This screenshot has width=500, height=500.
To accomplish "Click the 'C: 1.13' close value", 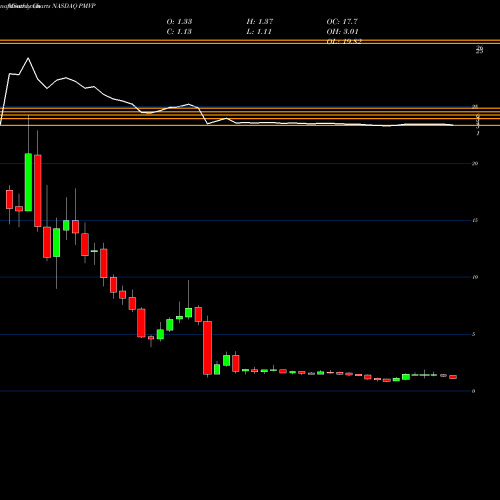I will (179, 32).
